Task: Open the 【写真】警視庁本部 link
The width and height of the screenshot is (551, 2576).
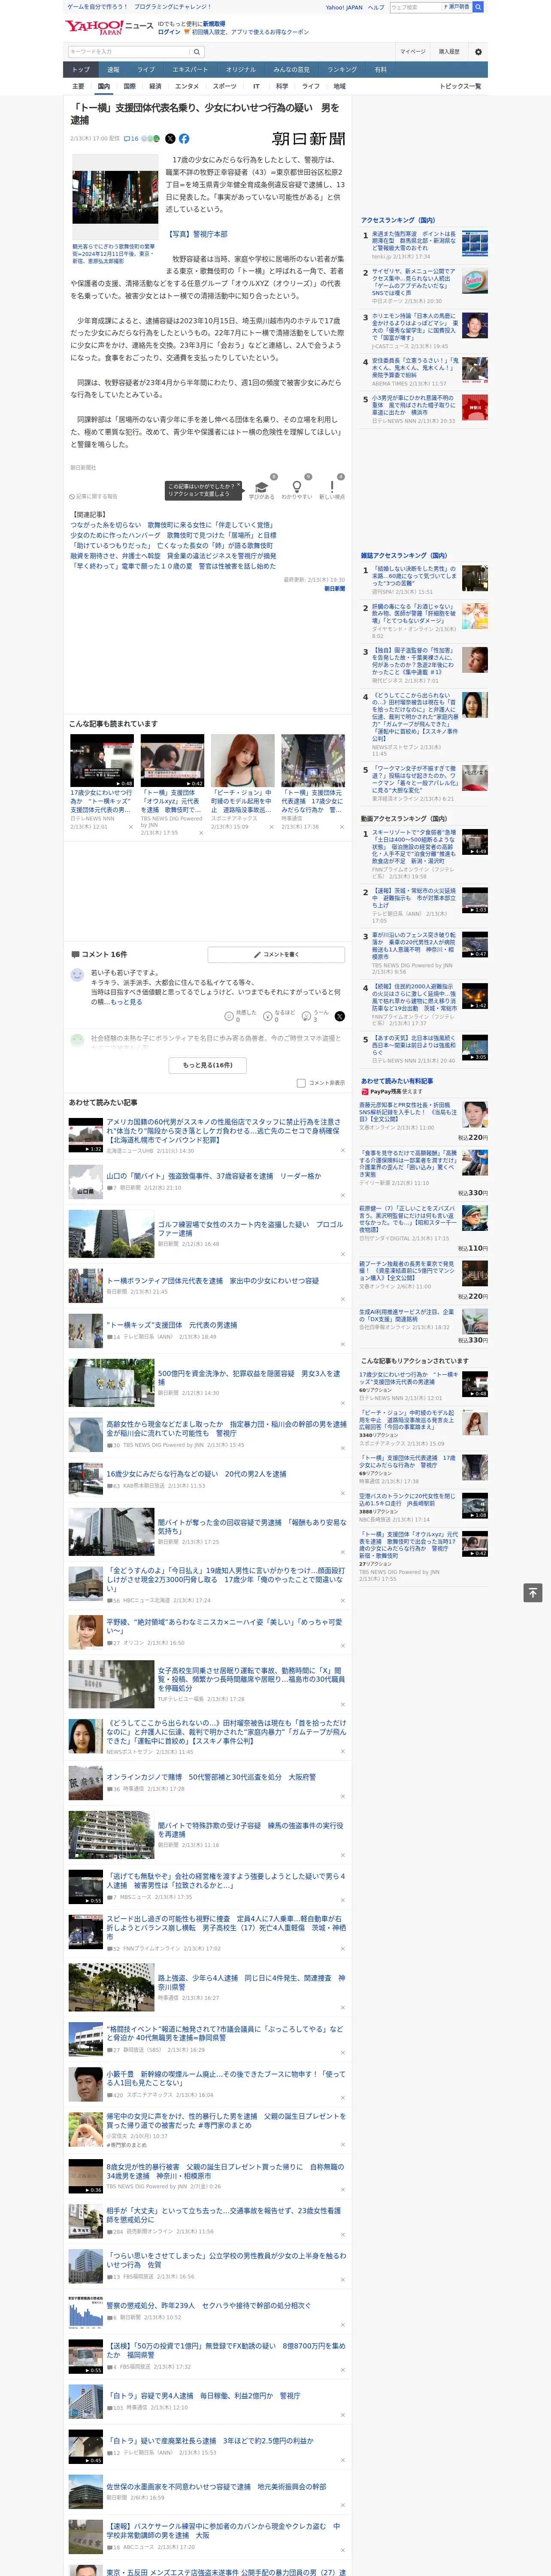Action: coord(197,234)
